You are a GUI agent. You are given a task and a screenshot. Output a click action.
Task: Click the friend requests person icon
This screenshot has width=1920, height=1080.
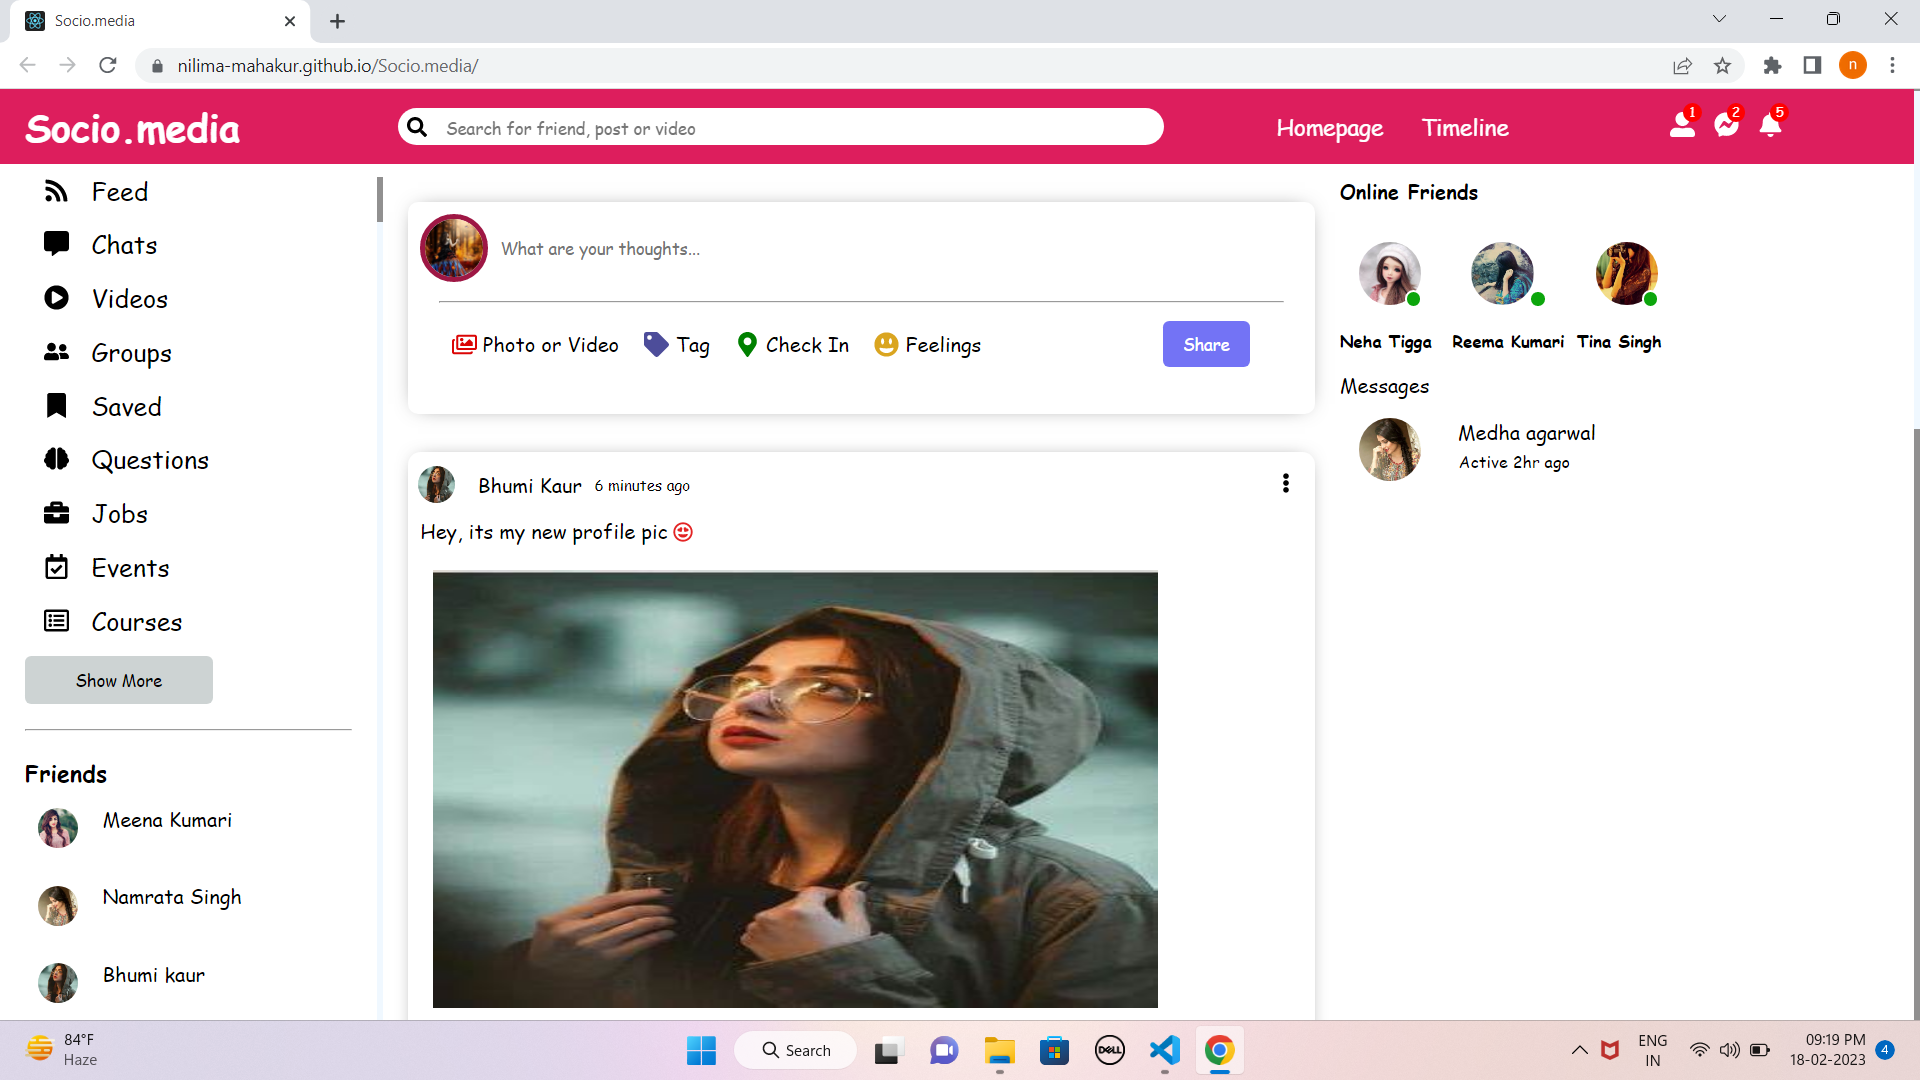tap(1682, 126)
